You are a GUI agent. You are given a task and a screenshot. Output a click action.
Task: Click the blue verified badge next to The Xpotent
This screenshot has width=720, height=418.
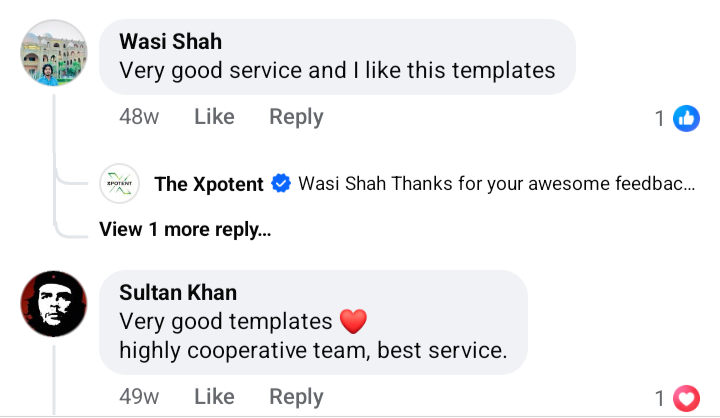click(282, 184)
